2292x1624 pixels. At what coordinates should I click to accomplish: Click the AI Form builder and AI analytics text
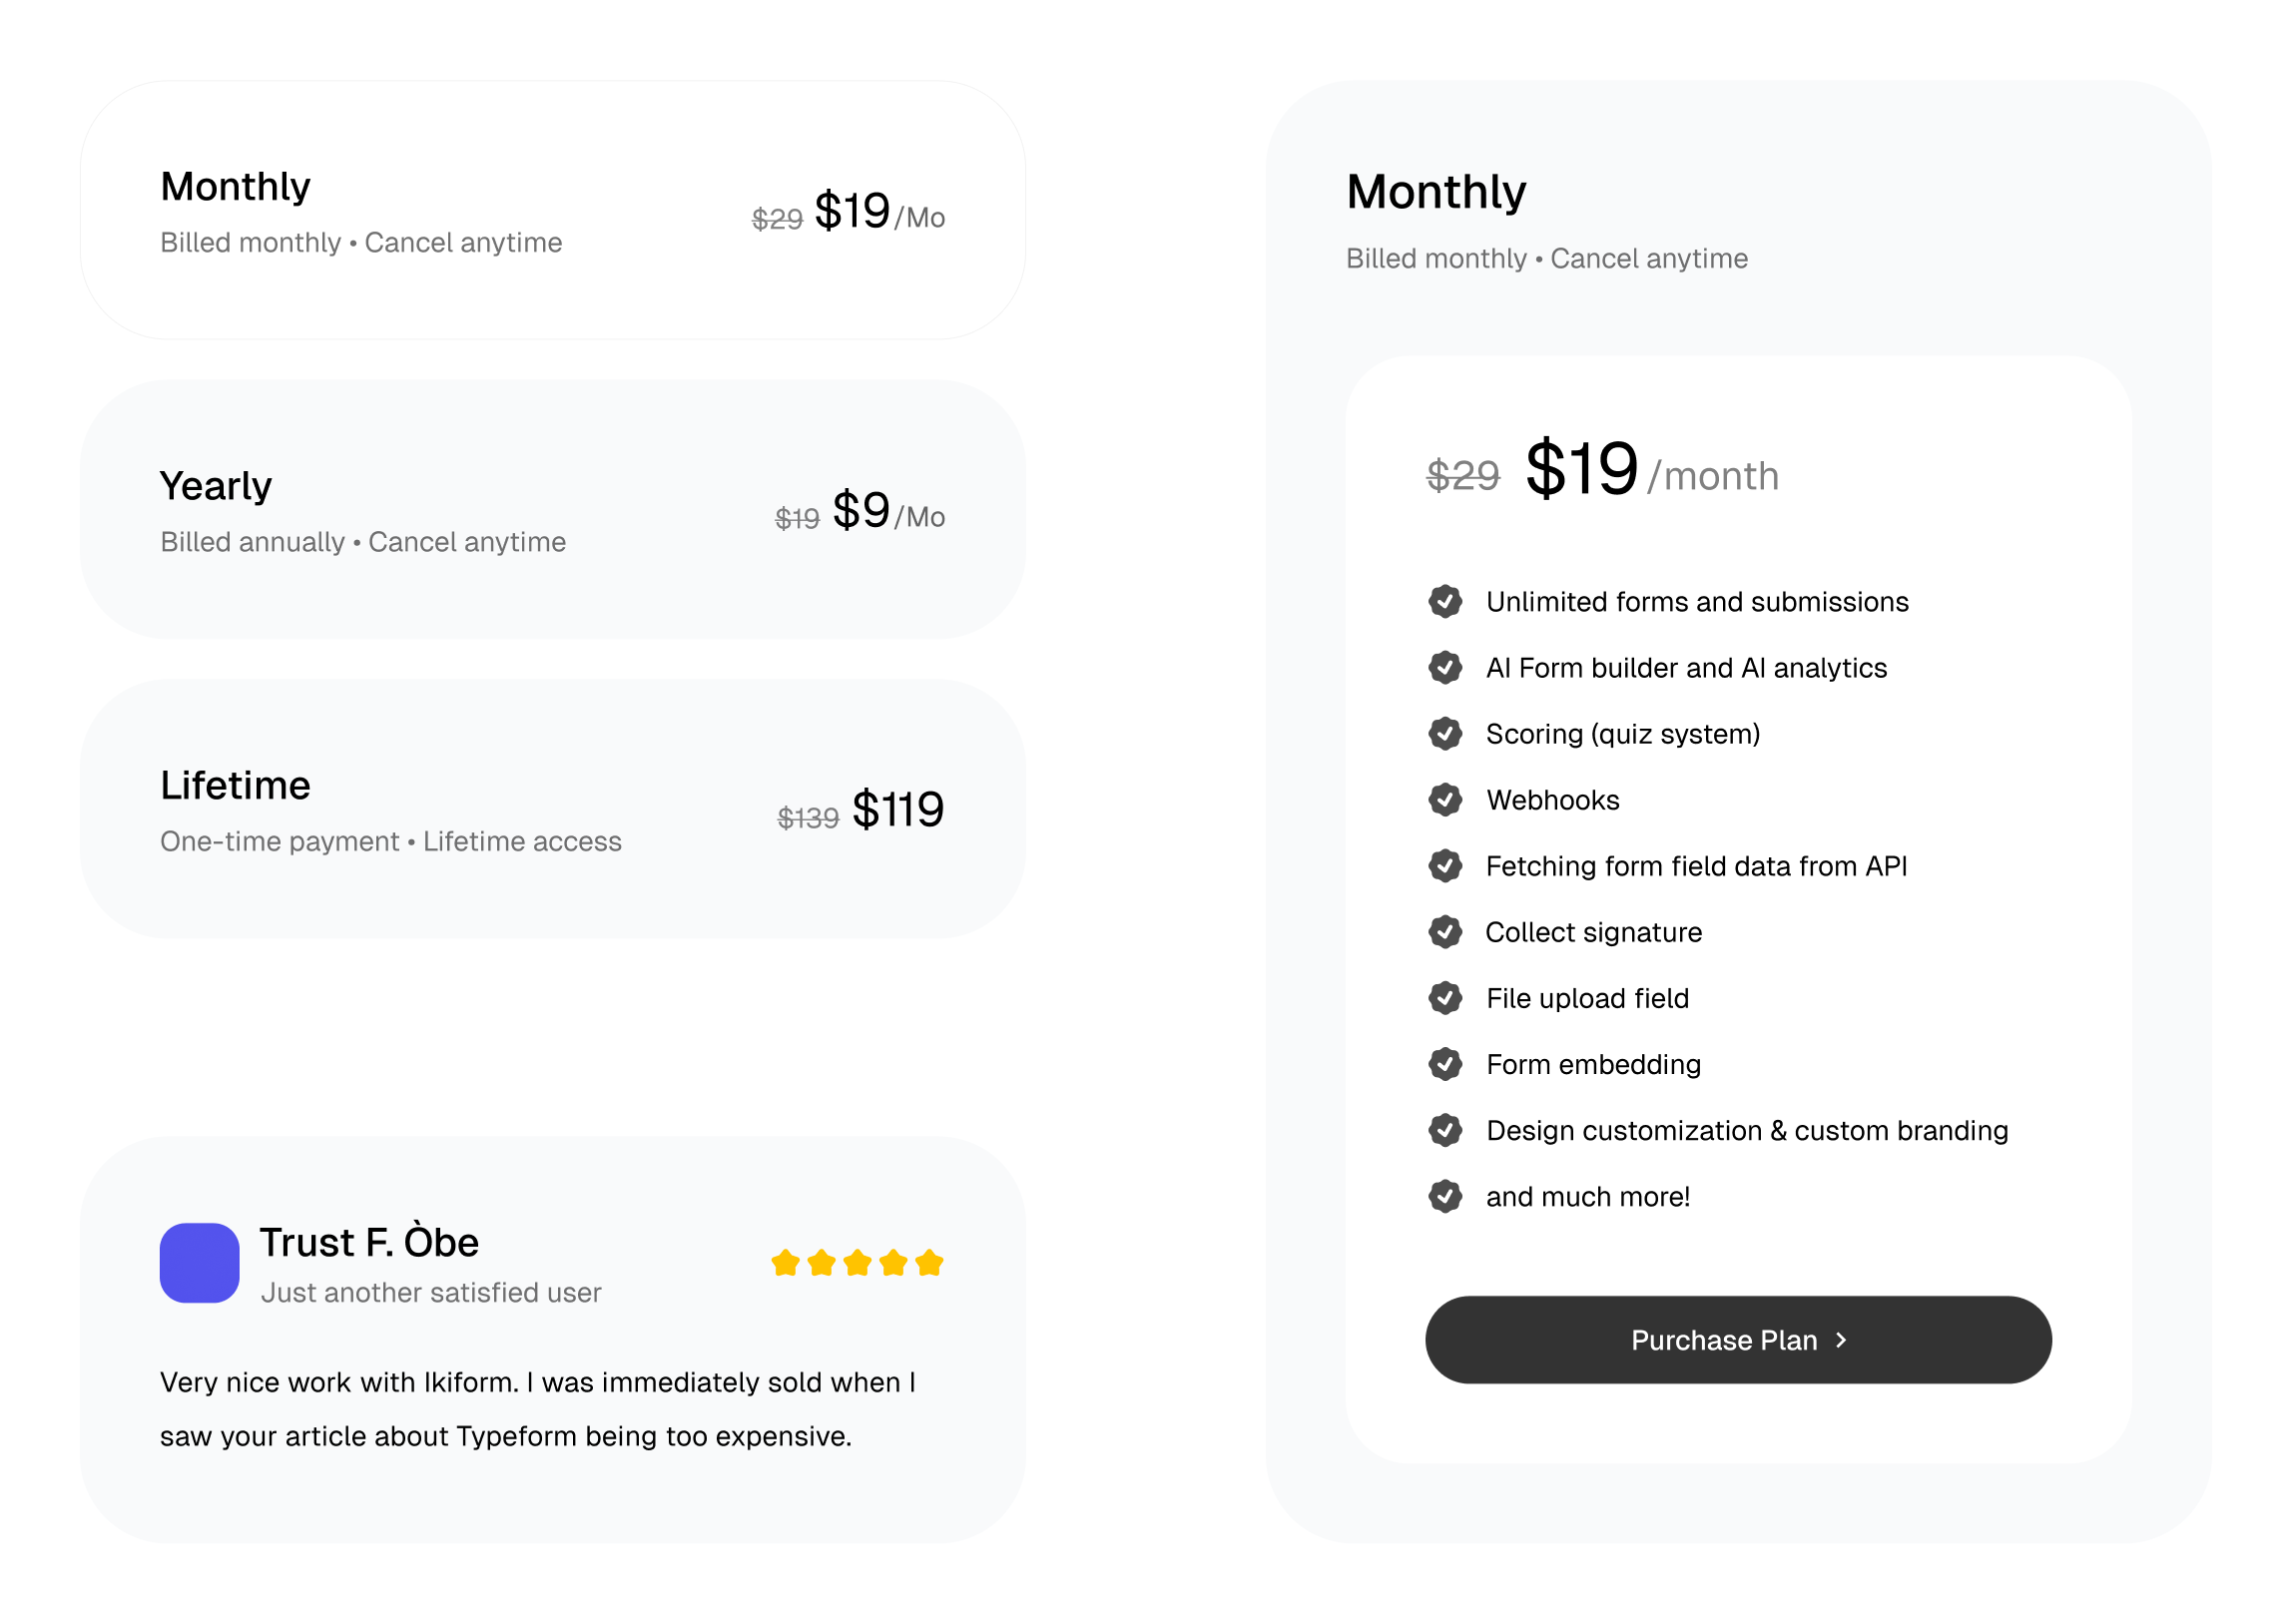(1686, 667)
